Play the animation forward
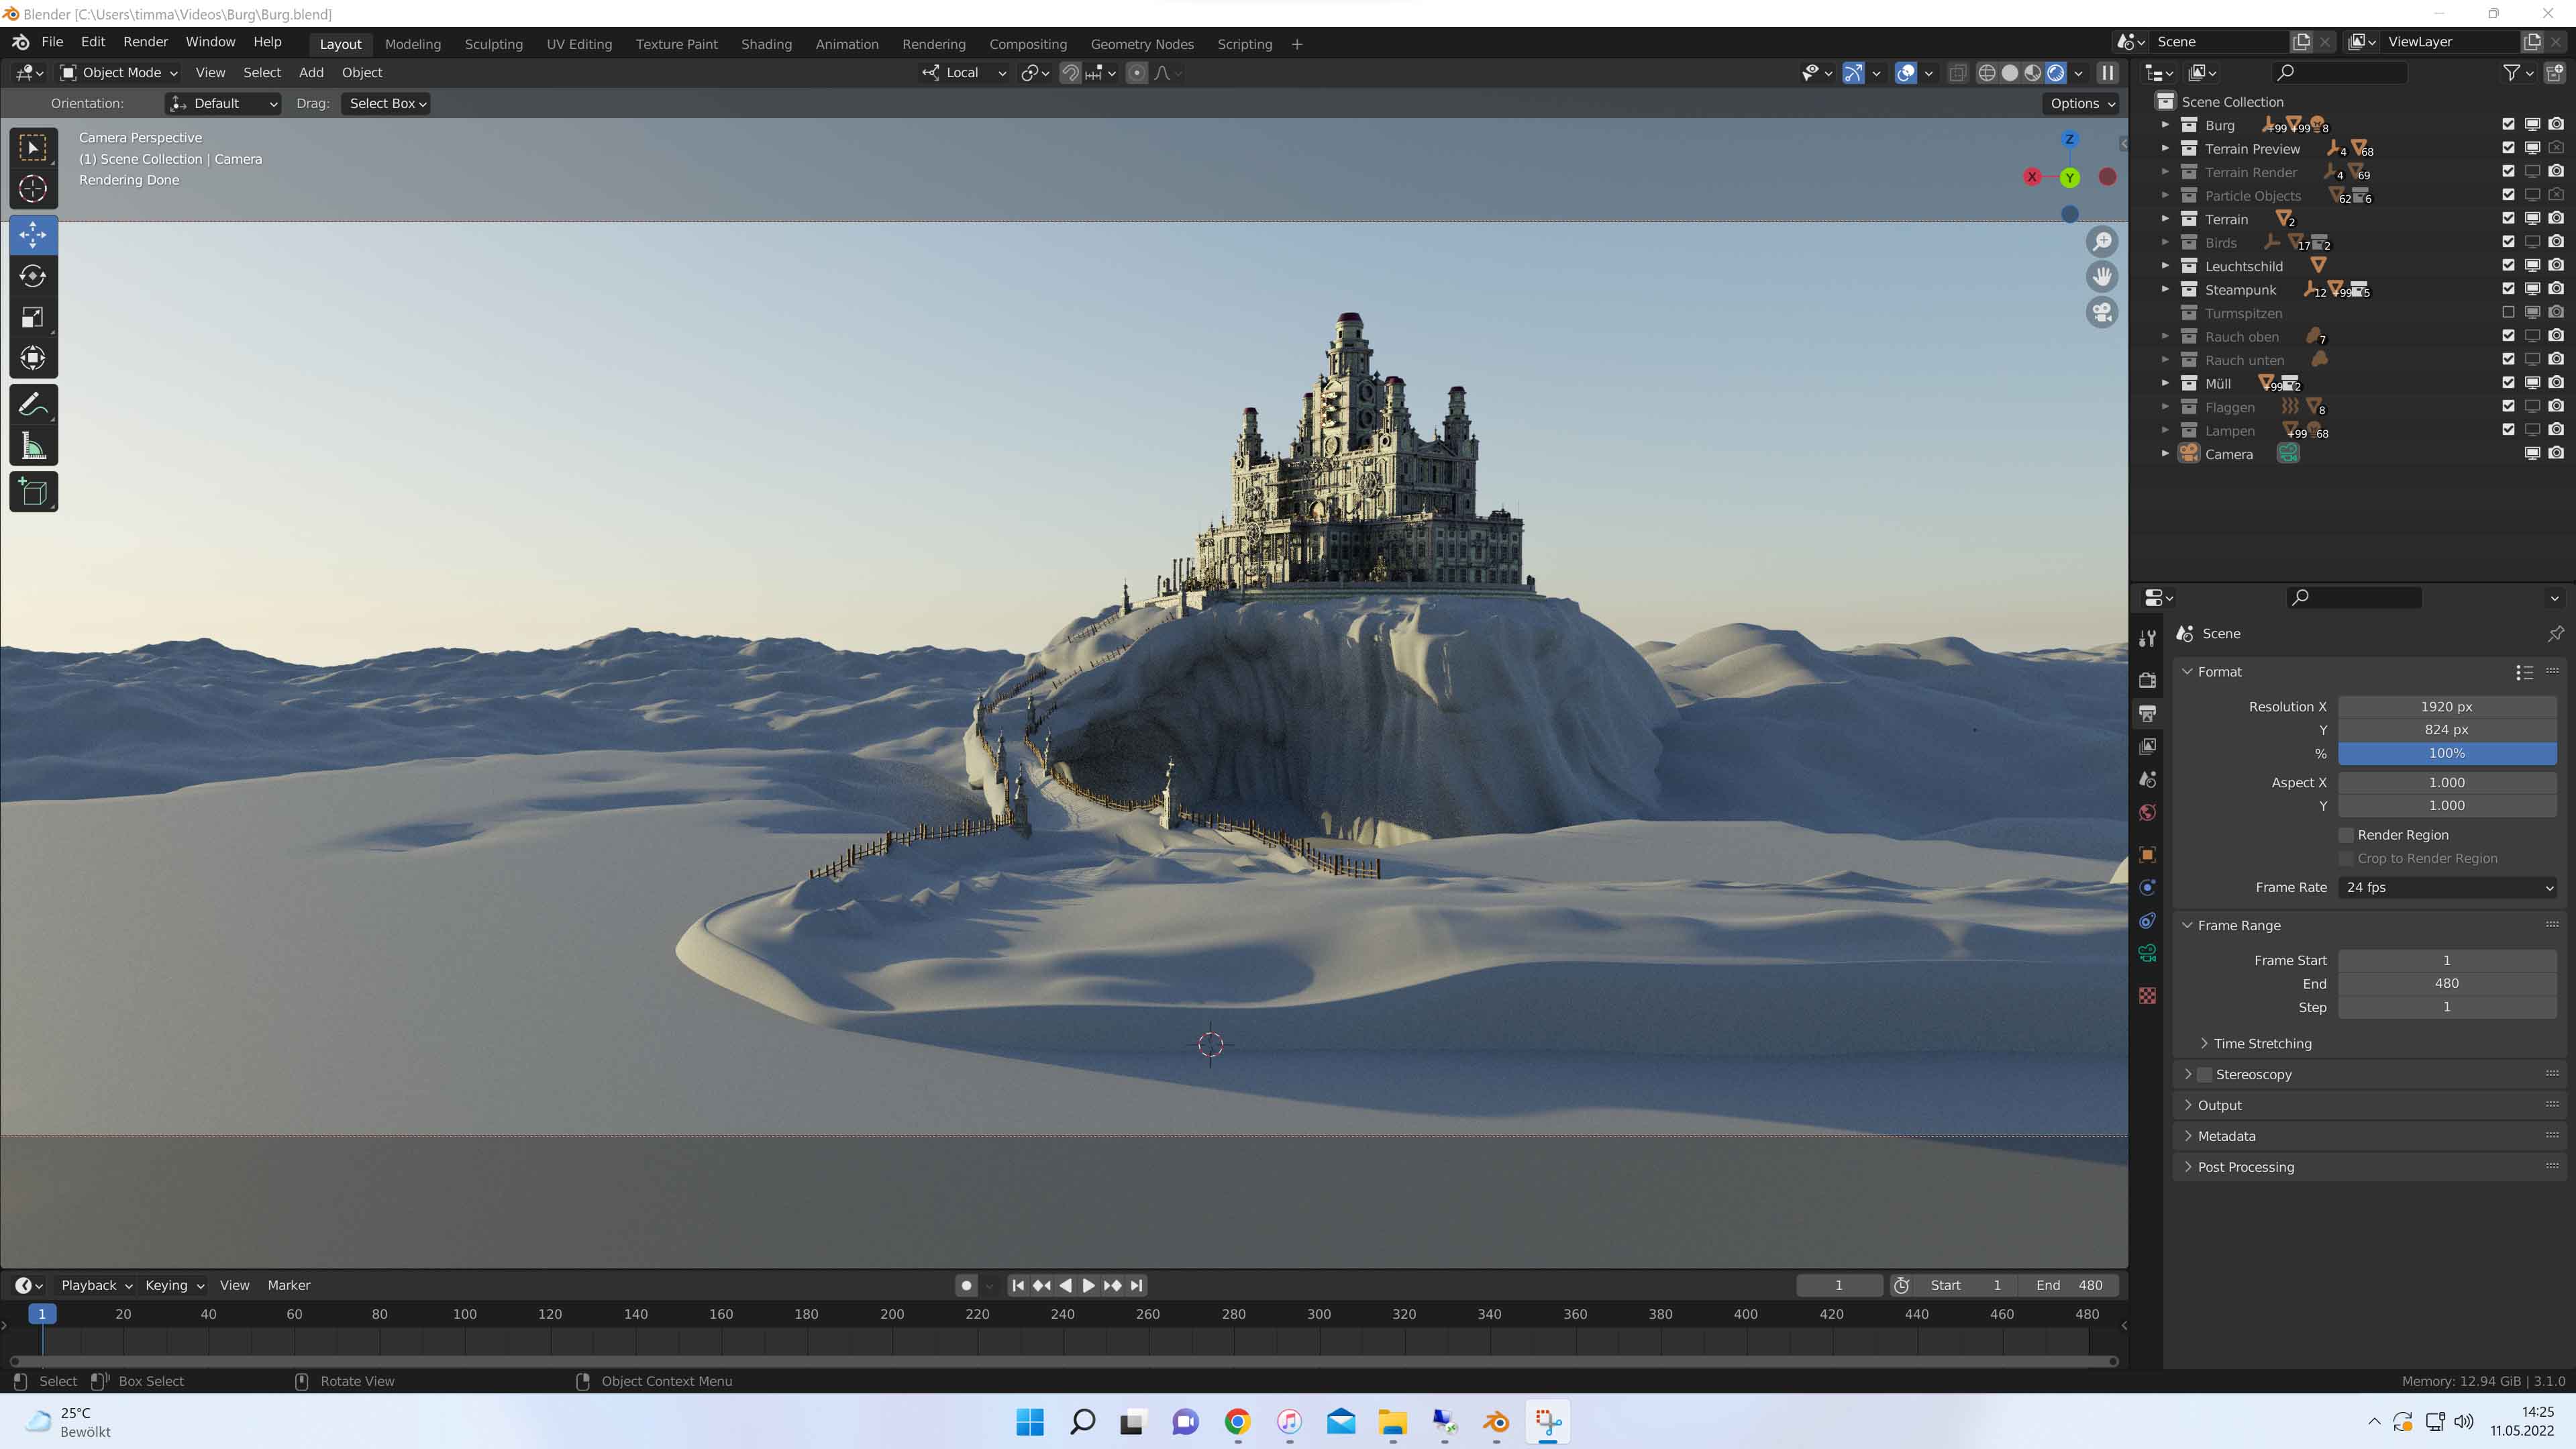2576x1449 pixels. pyautogui.click(x=1088, y=1285)
